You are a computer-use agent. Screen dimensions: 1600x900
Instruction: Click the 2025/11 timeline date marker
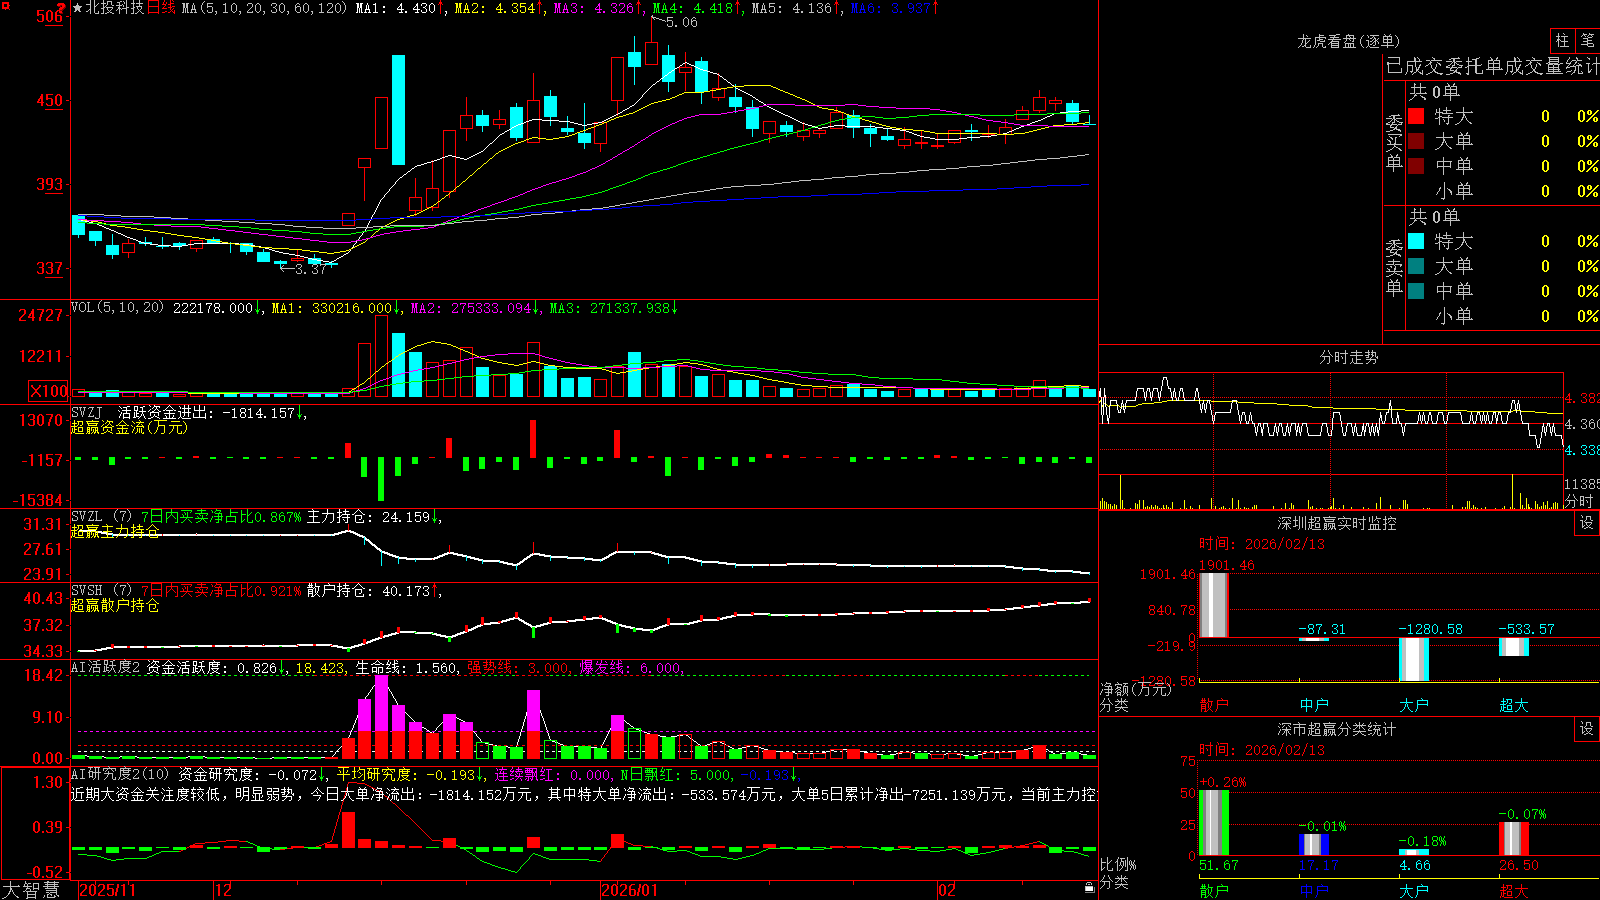107,890
